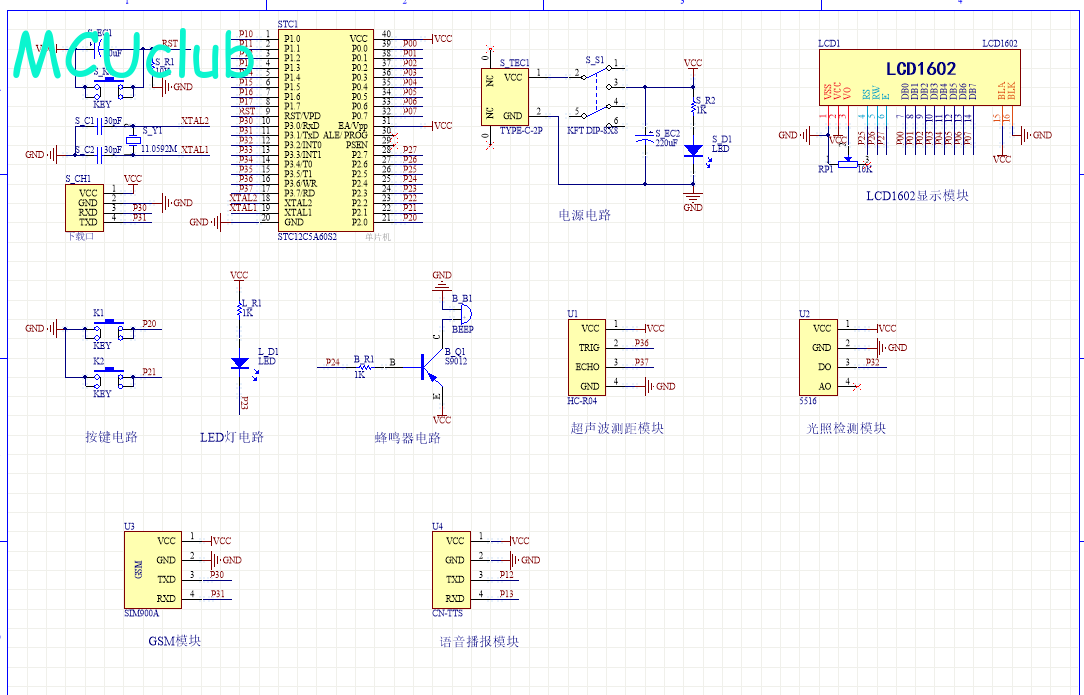Click the HC-R04 ultrasonic module U1

point(590,357)
